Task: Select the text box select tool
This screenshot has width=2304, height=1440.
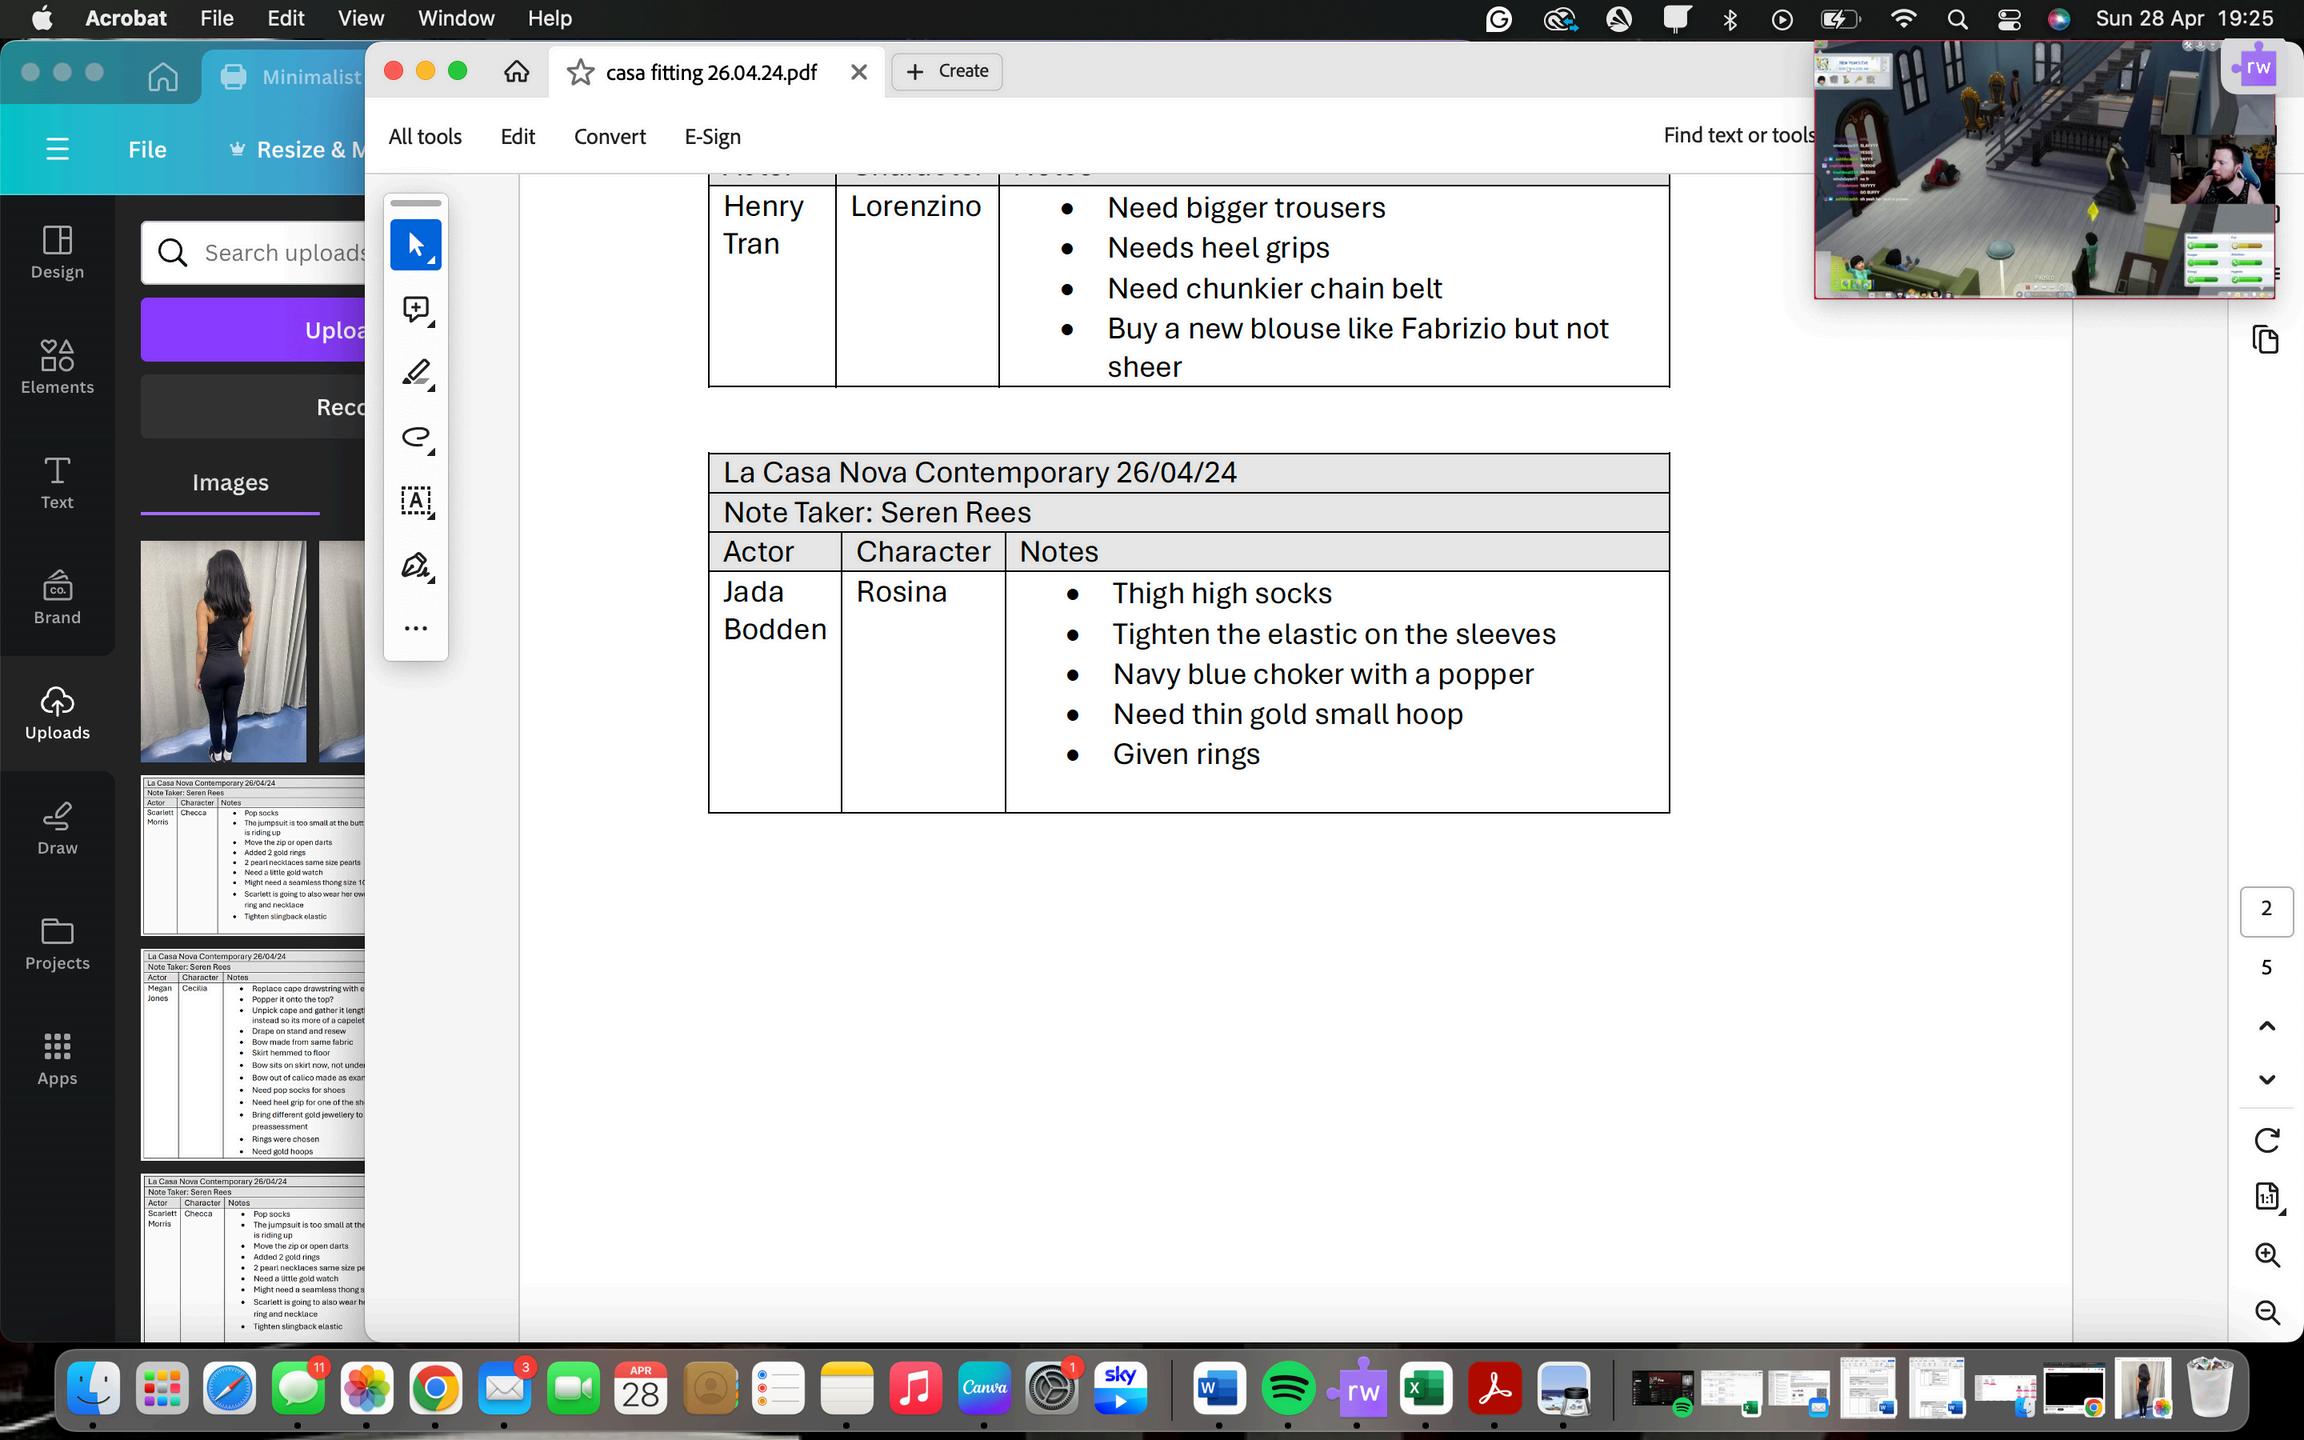Action: (x=416, y=501)
